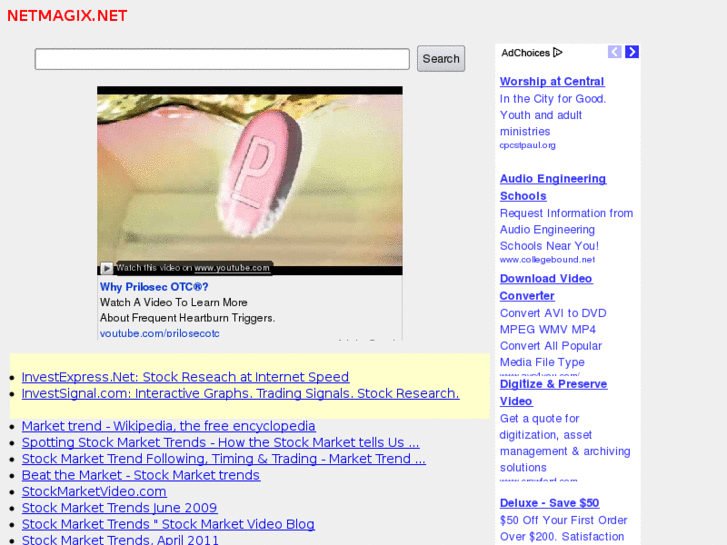Click the AdChoices triangle icon
Image resolution: width=727 pixels, height=545 pixels.
[558, 52]
